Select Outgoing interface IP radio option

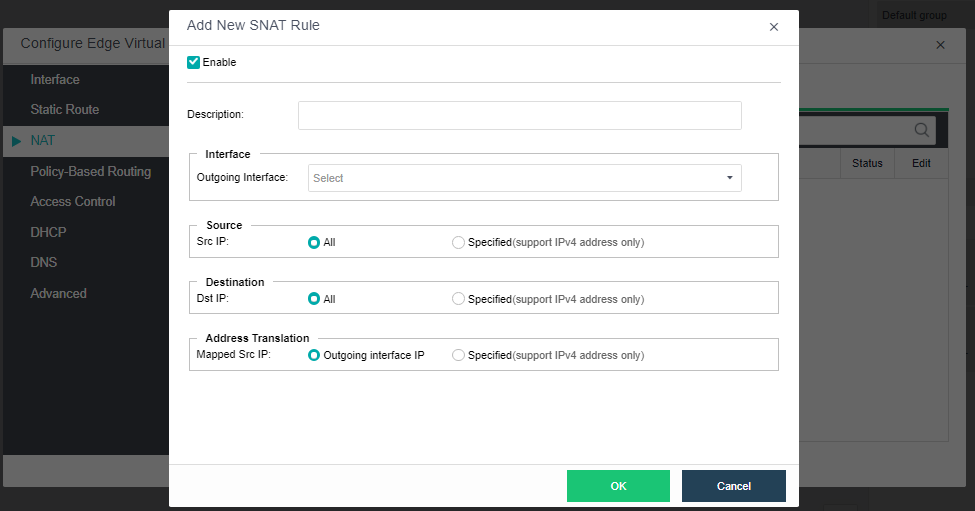(314, 355)
